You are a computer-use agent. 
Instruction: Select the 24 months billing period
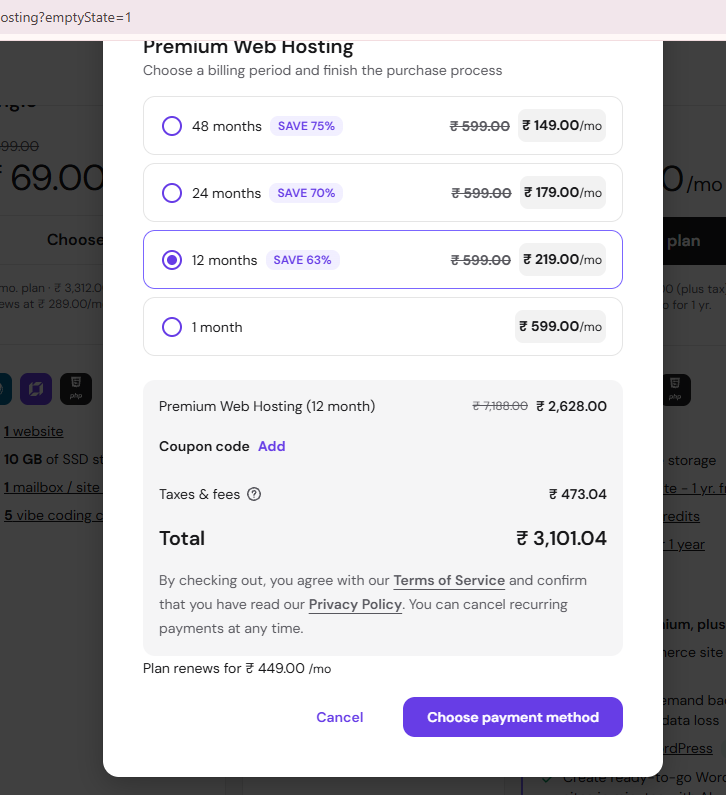[383, 193]
